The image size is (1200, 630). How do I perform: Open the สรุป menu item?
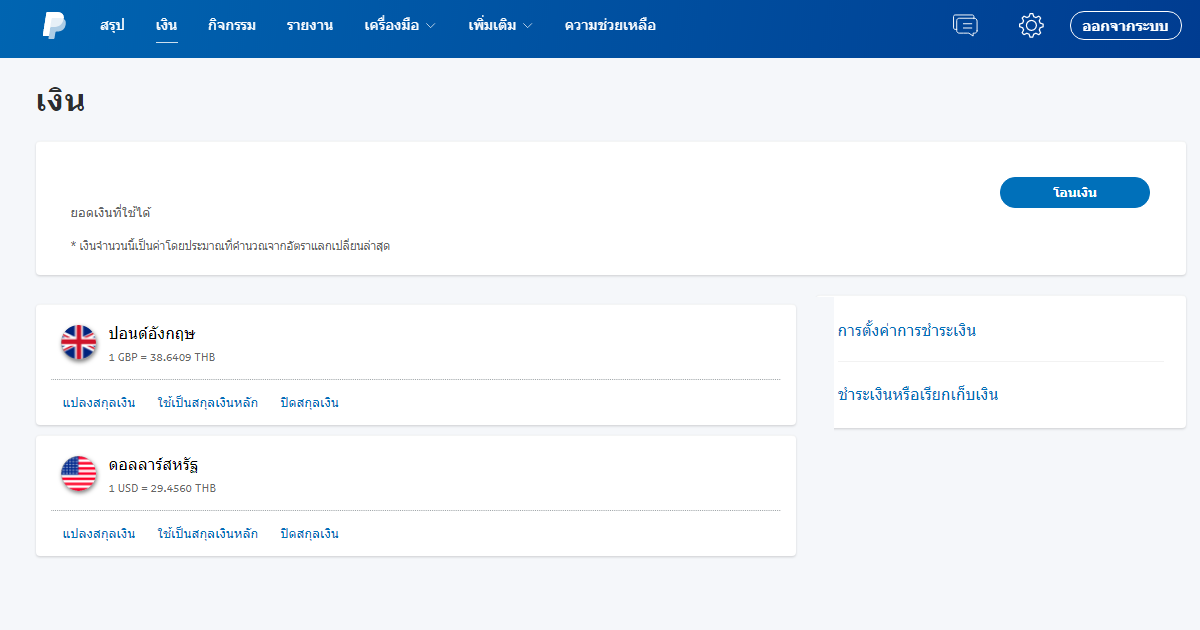(112, 27)
